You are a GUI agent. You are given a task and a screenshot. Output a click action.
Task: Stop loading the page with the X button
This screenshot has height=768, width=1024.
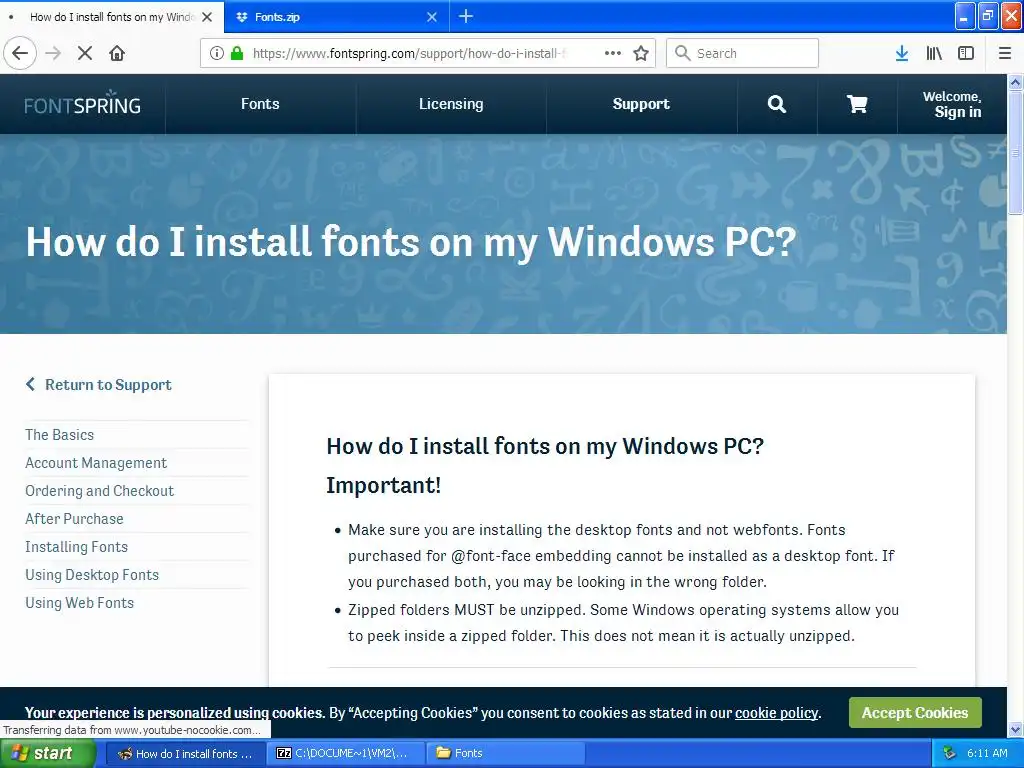coord(85,53)
